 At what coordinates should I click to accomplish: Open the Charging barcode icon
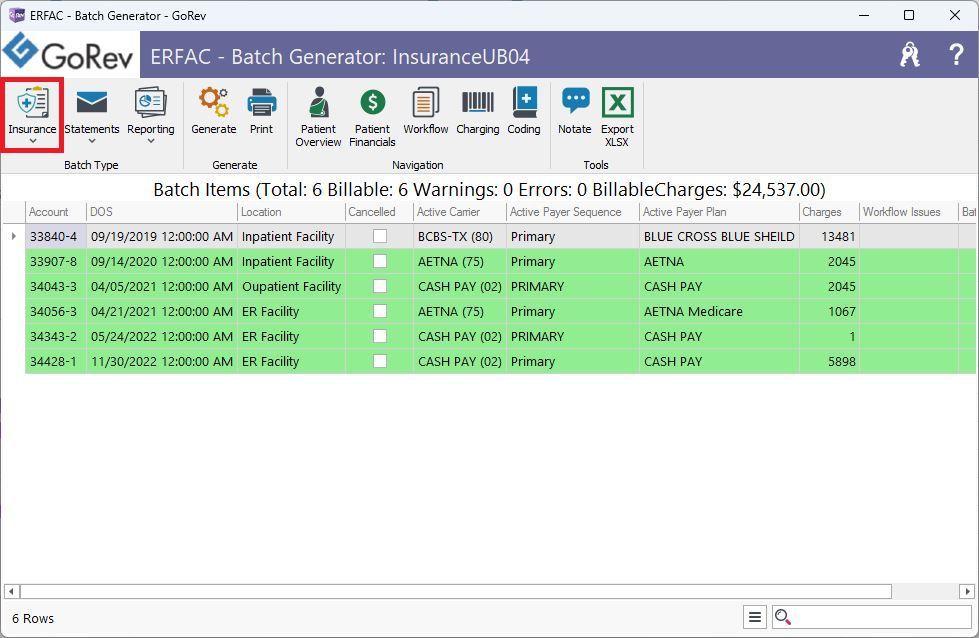pos(478,102)
